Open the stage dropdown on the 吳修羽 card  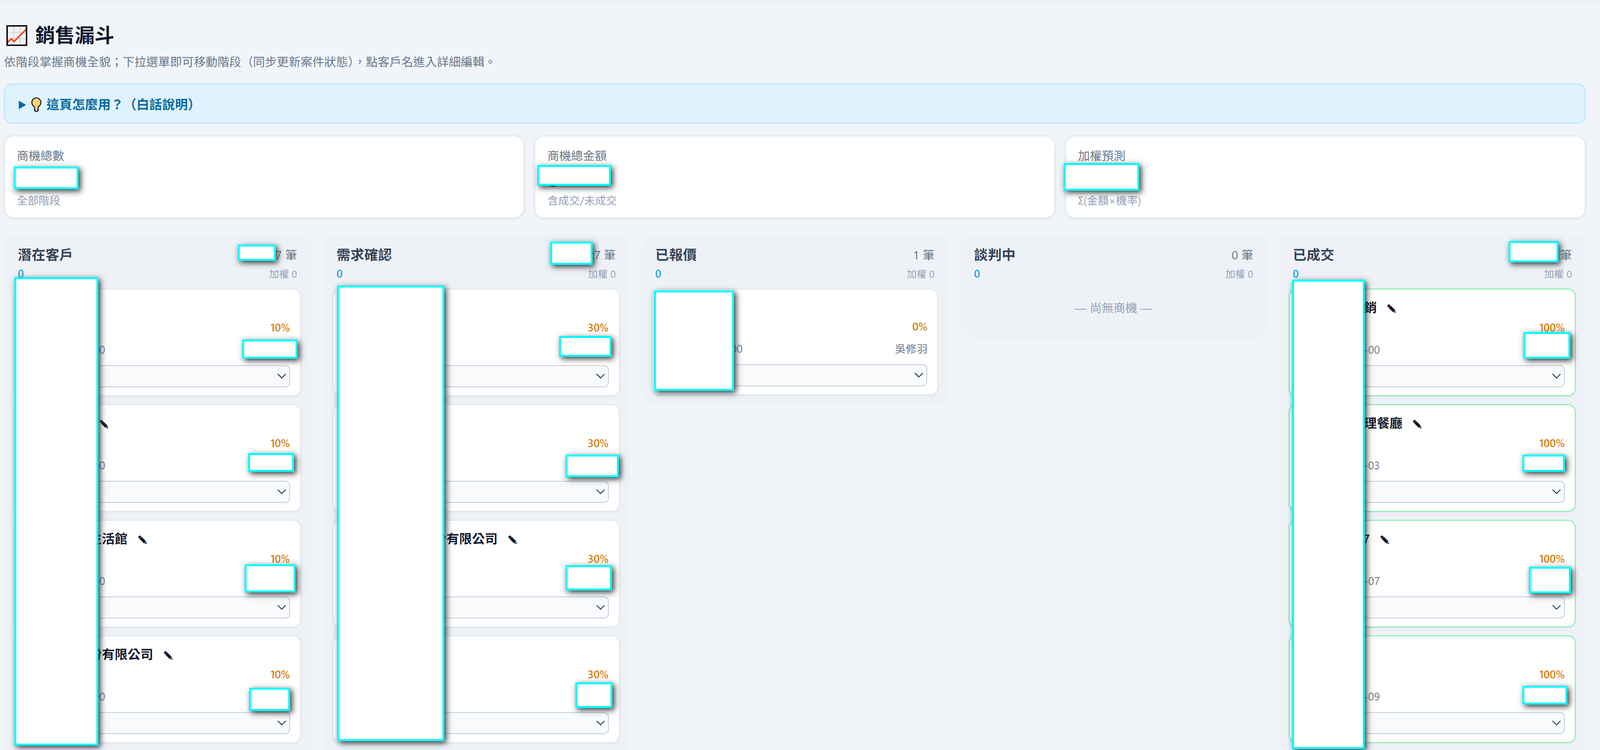830,375
